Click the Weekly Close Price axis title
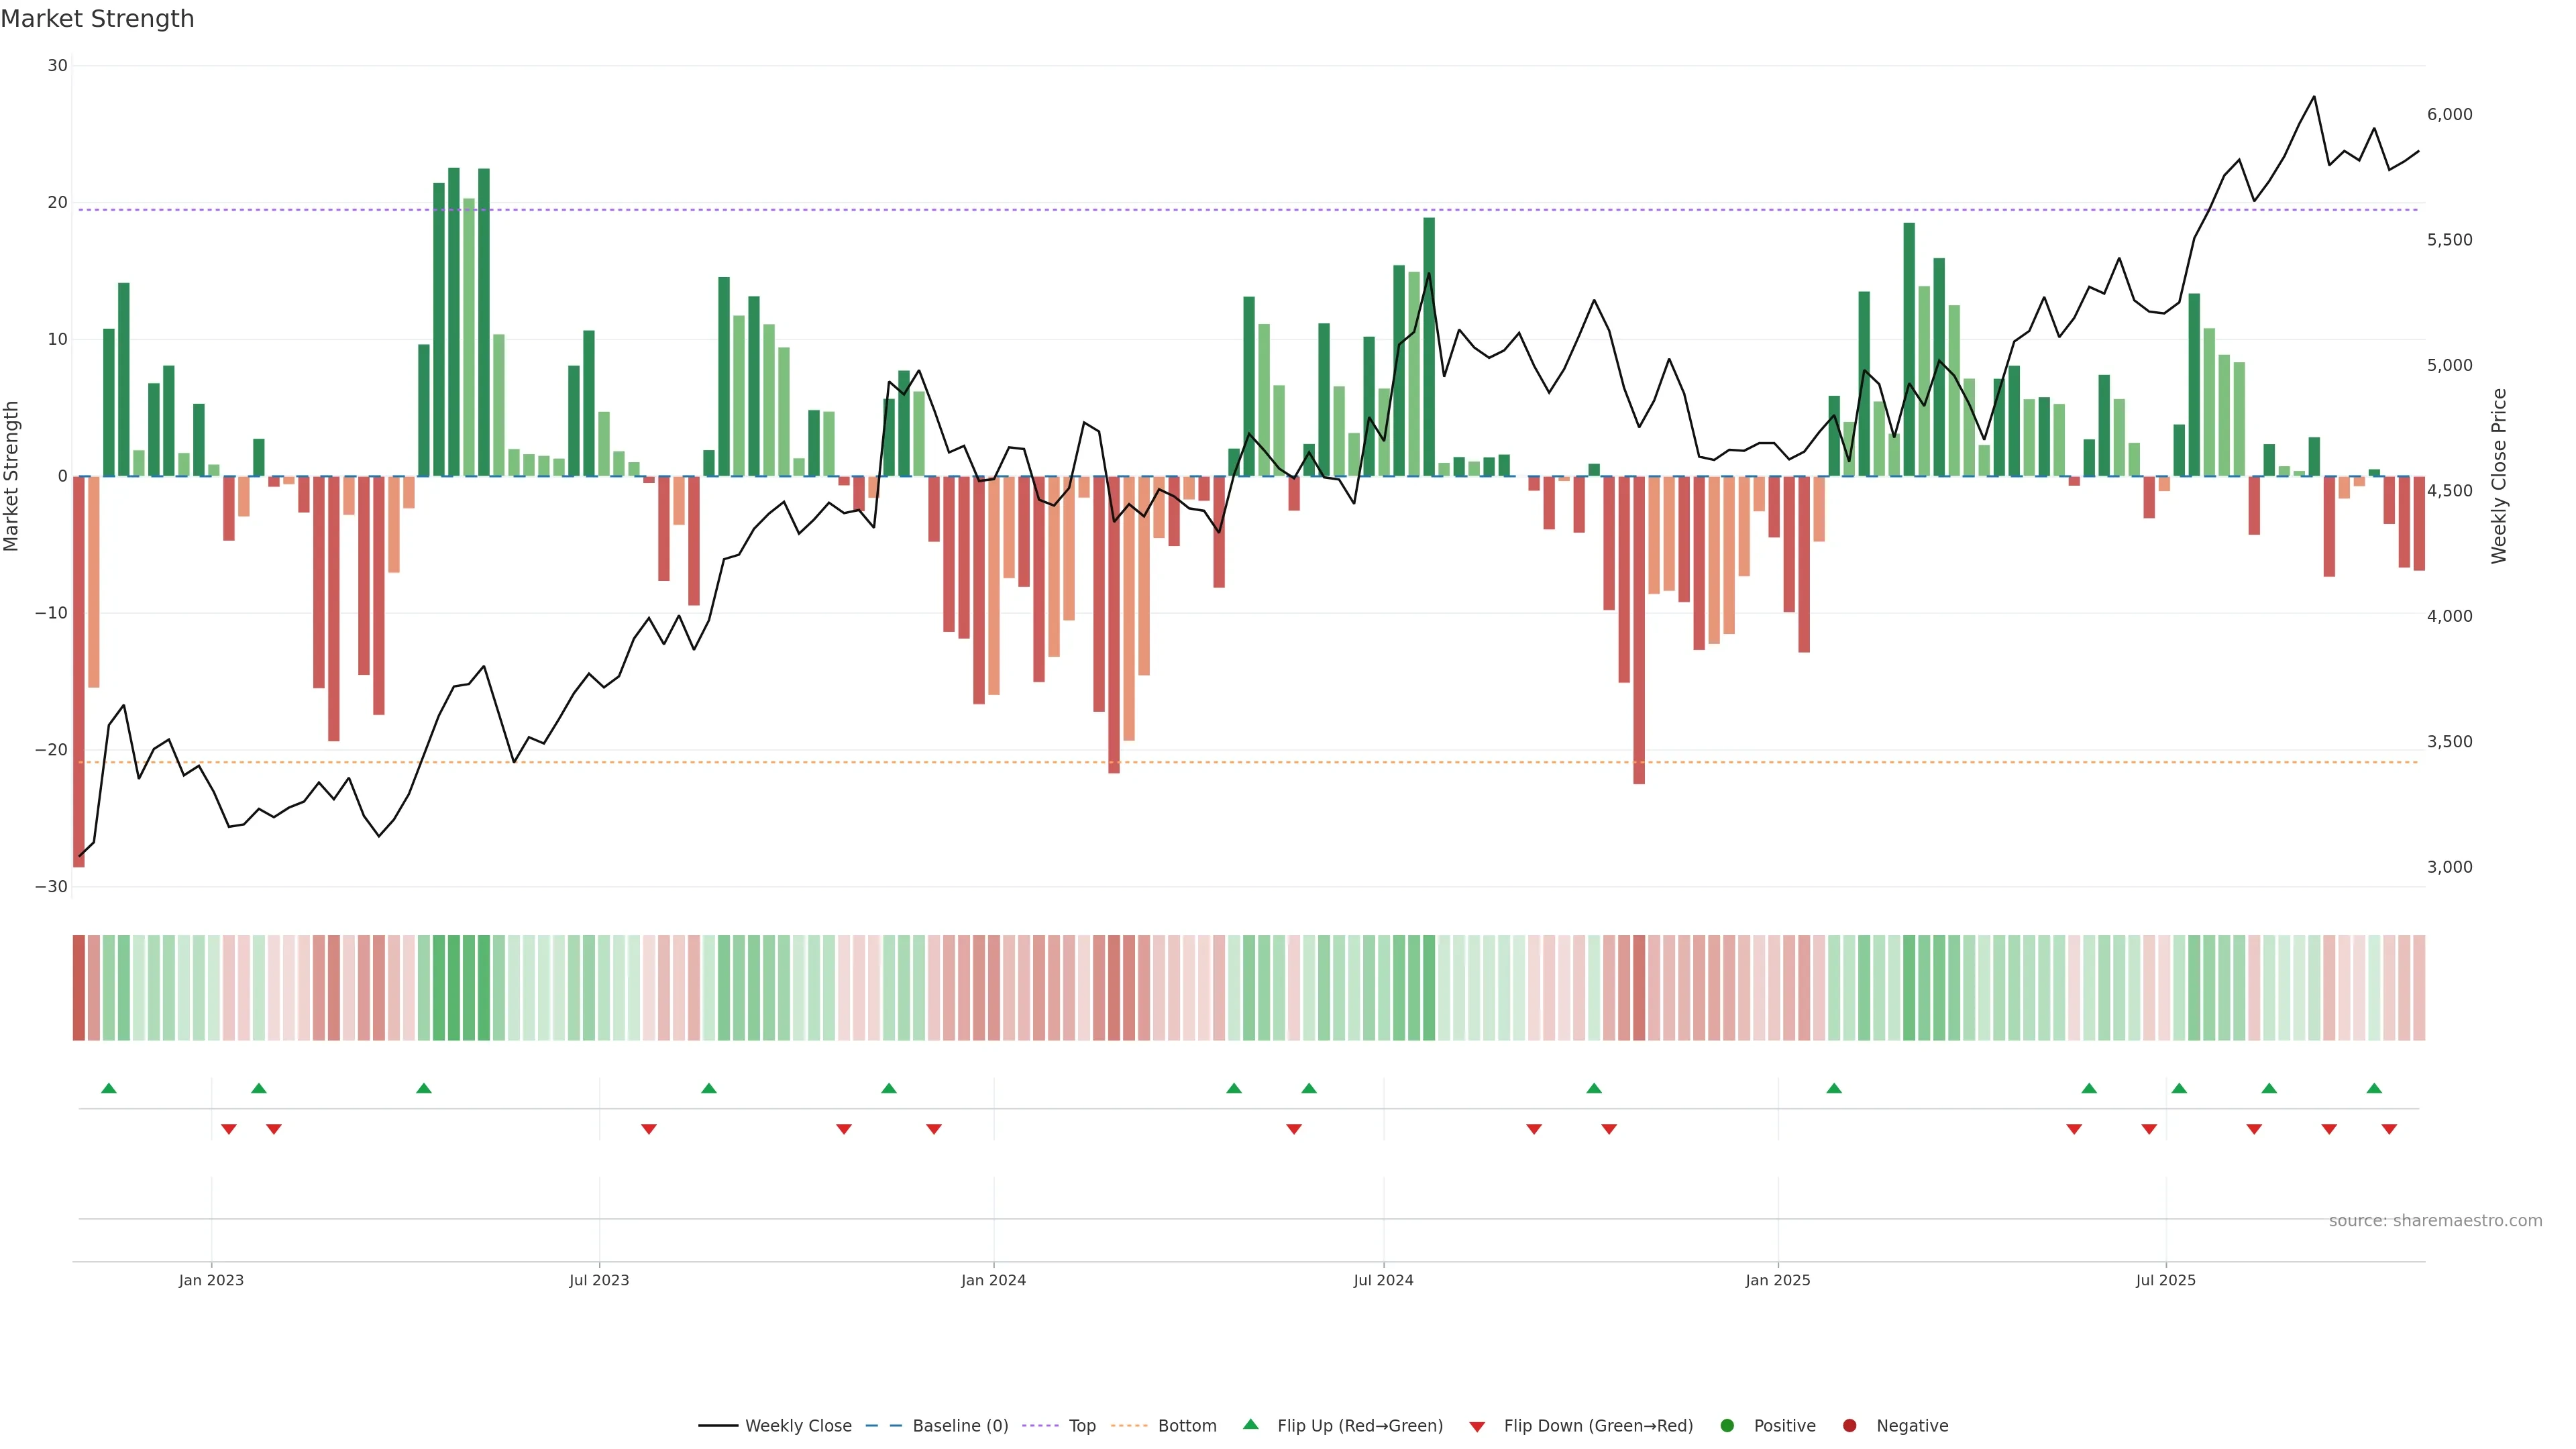 [2499, 476]
